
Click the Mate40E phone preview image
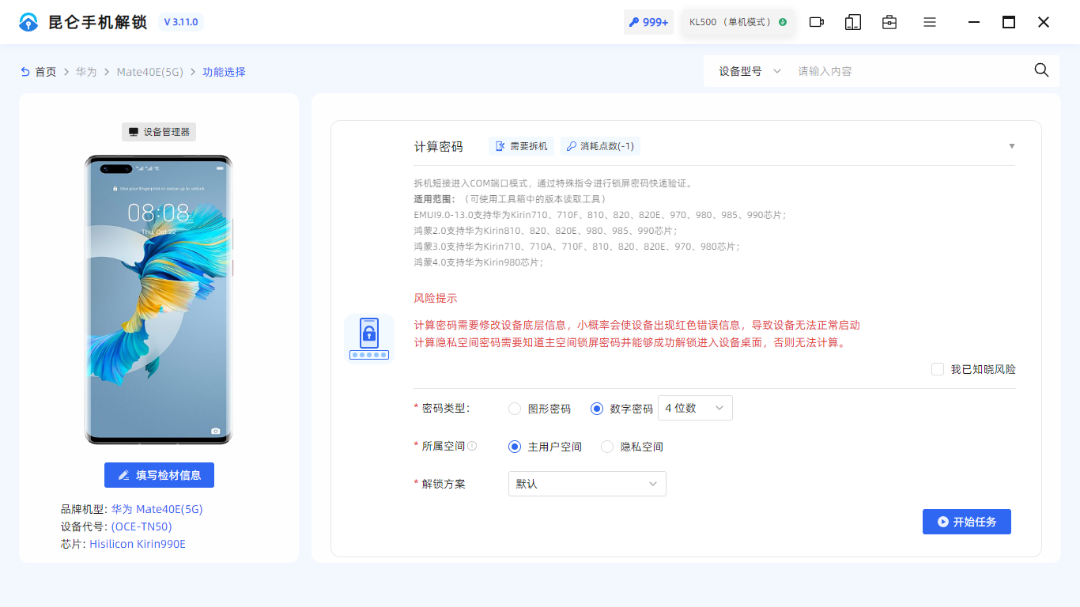[158, 300]
